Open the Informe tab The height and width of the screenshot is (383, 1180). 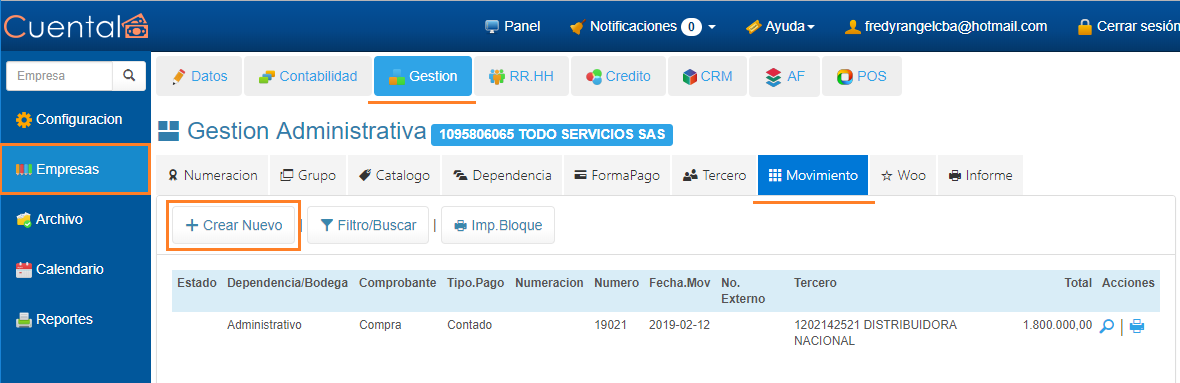click(x=980, y=175)
